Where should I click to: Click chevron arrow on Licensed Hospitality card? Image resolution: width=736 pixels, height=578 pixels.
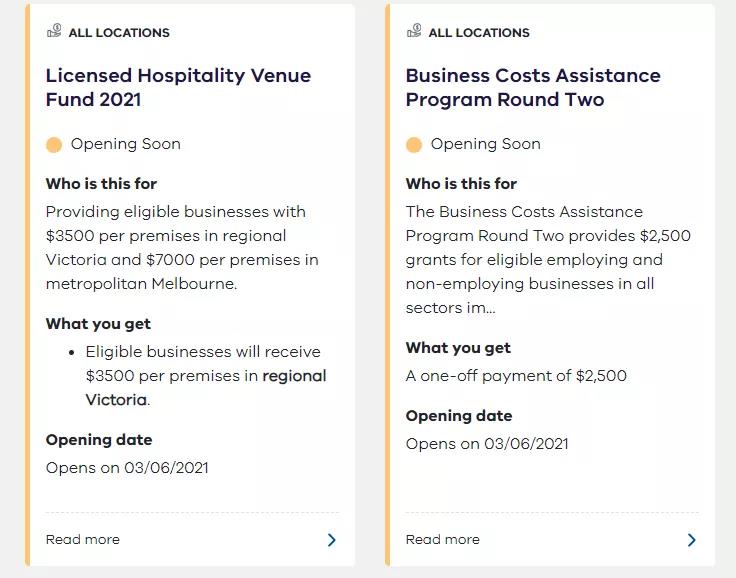click(x=332, y=540)
